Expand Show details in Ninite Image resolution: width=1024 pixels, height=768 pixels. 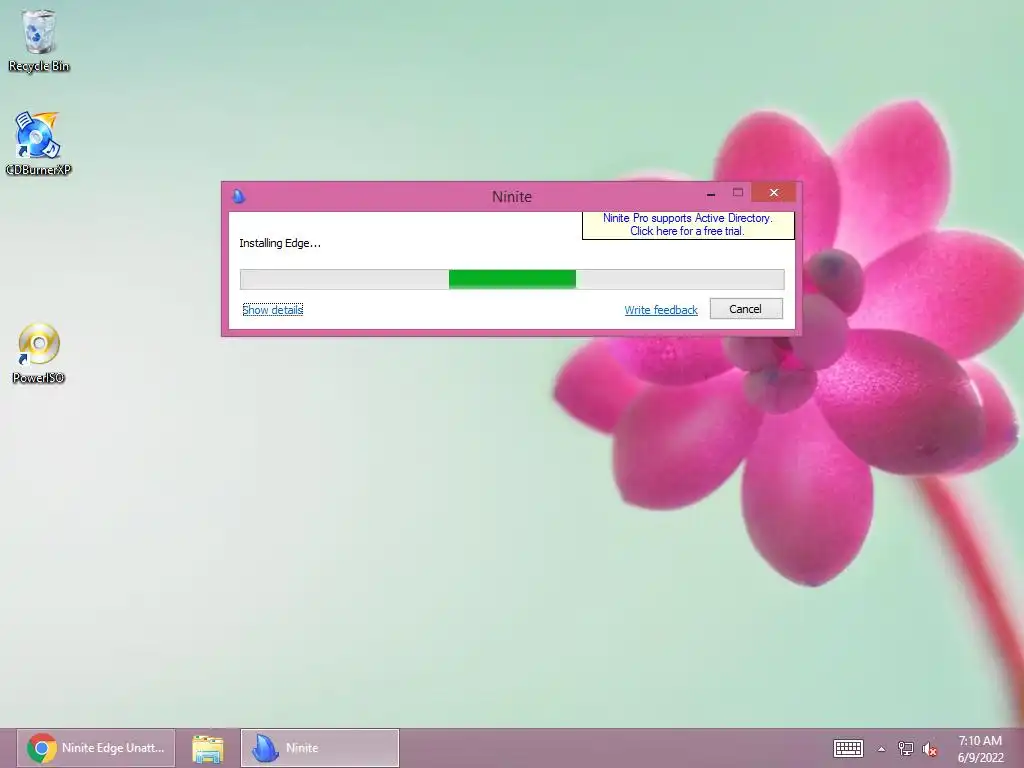[x=272, y=310]
